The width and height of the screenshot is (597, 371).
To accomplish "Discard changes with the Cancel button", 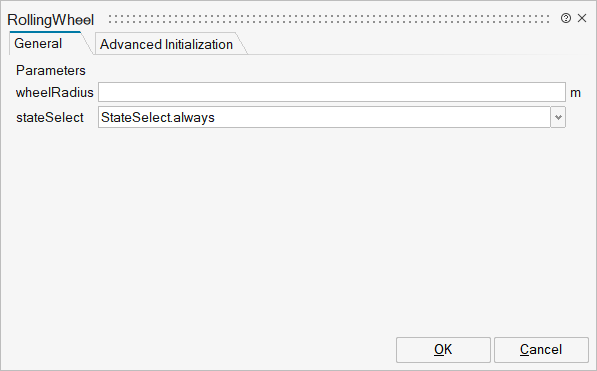I will 541,350.
